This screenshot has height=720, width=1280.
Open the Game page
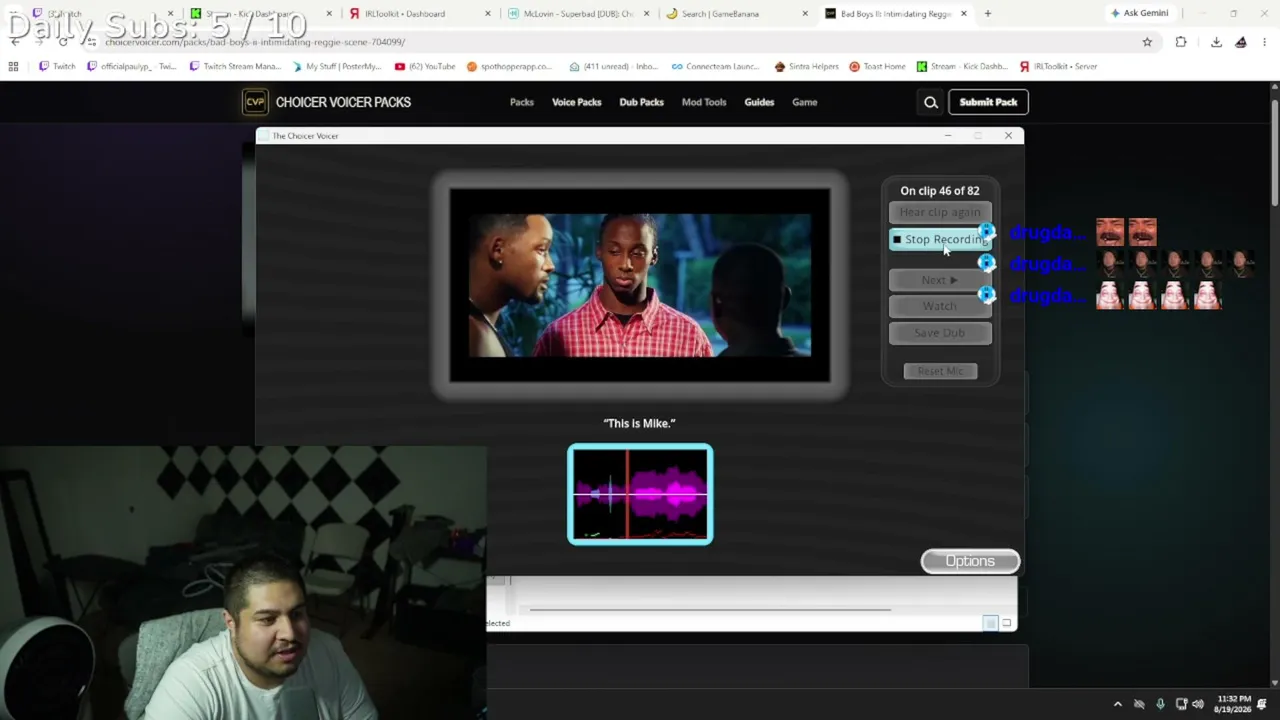click(805, 102)
